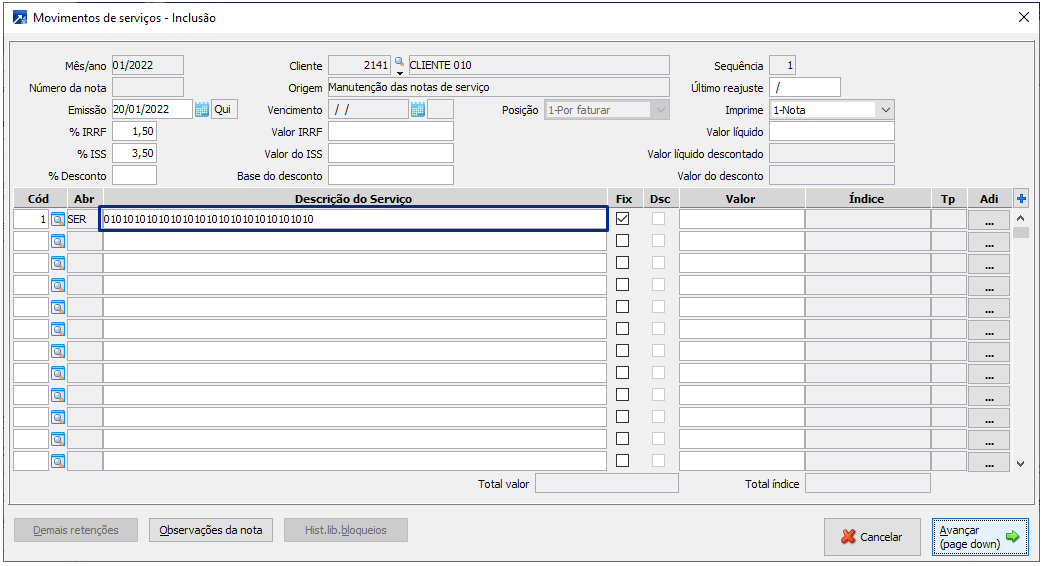
Task: Open service lookup icon in last grid row
Action: pos(58,461)
